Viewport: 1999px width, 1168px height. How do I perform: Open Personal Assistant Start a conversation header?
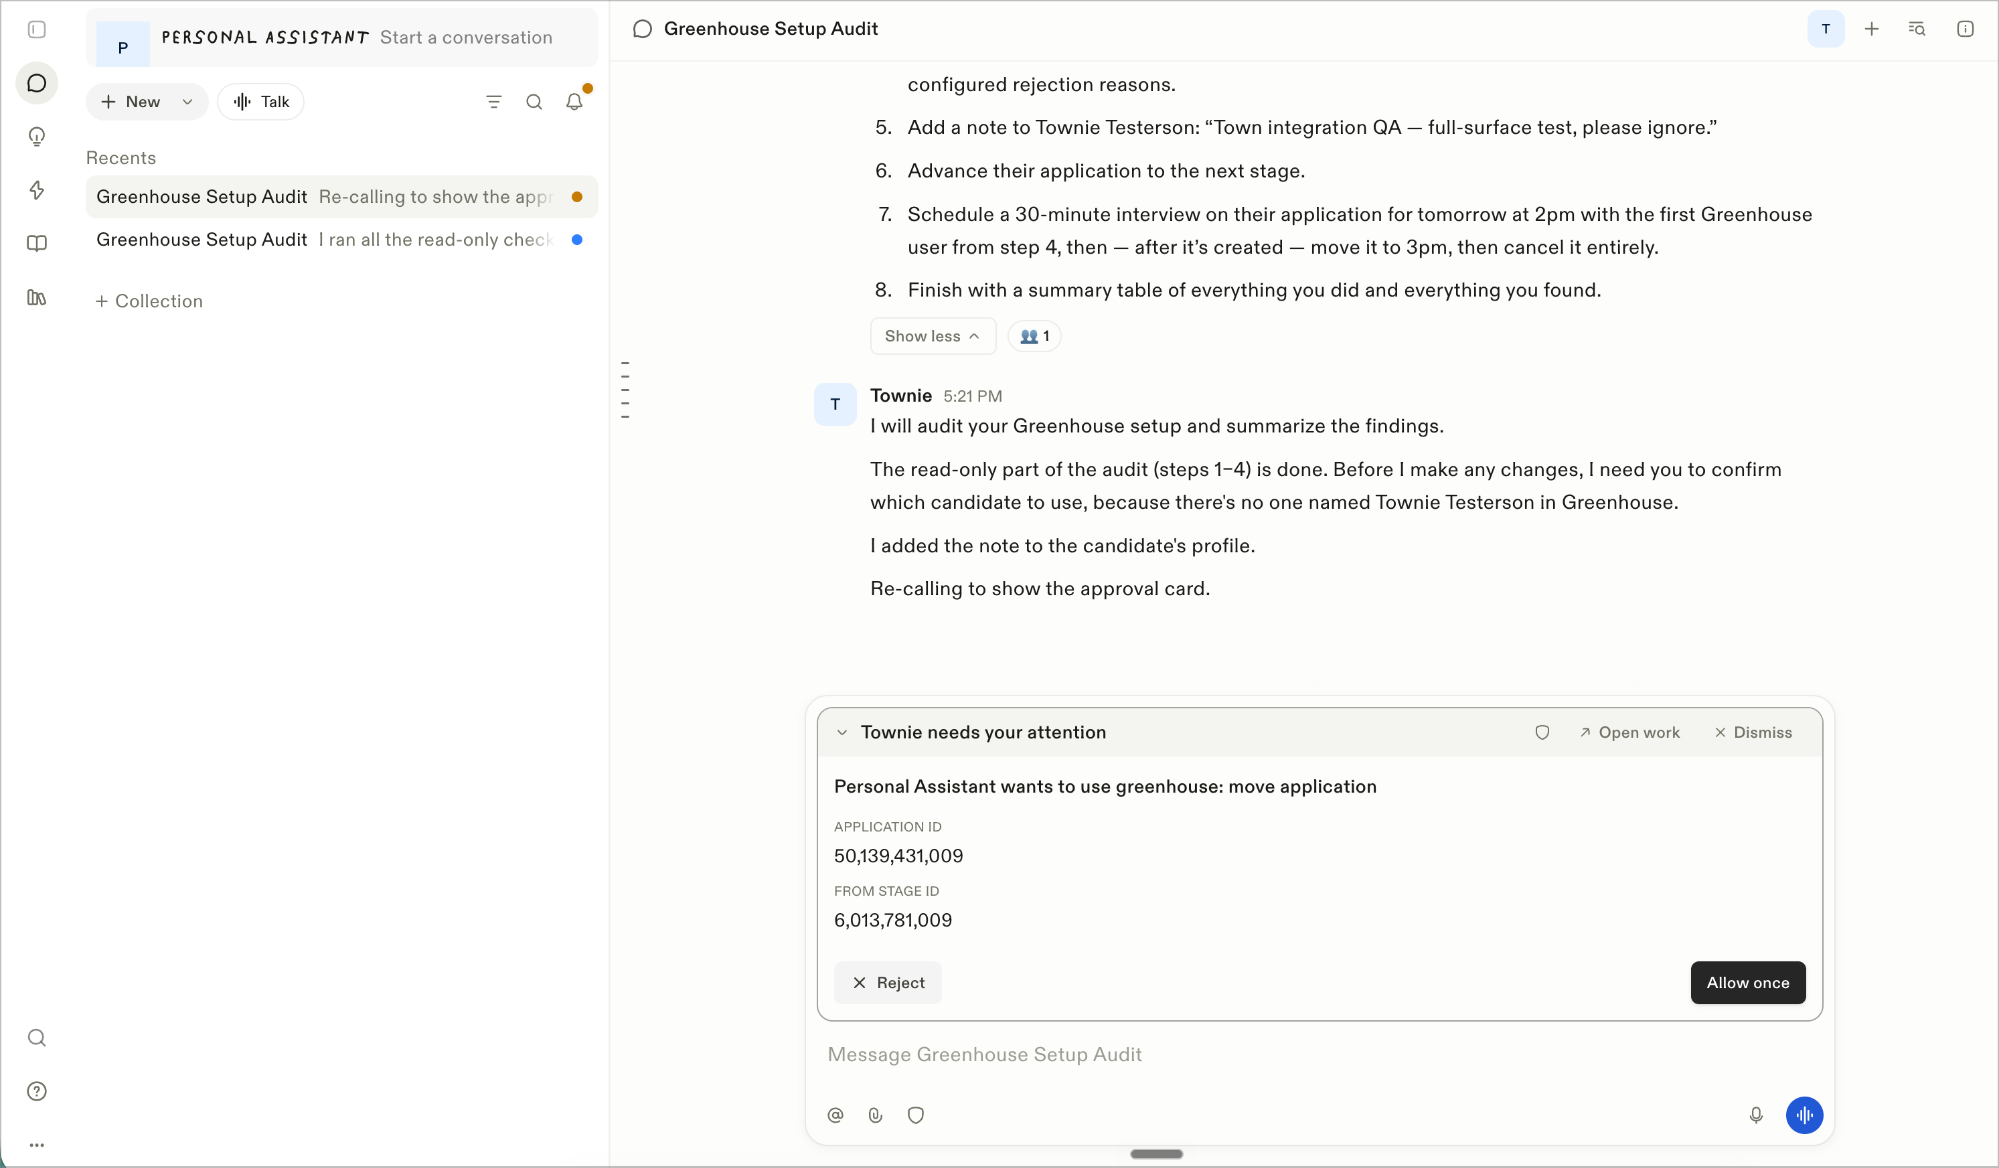342,38
